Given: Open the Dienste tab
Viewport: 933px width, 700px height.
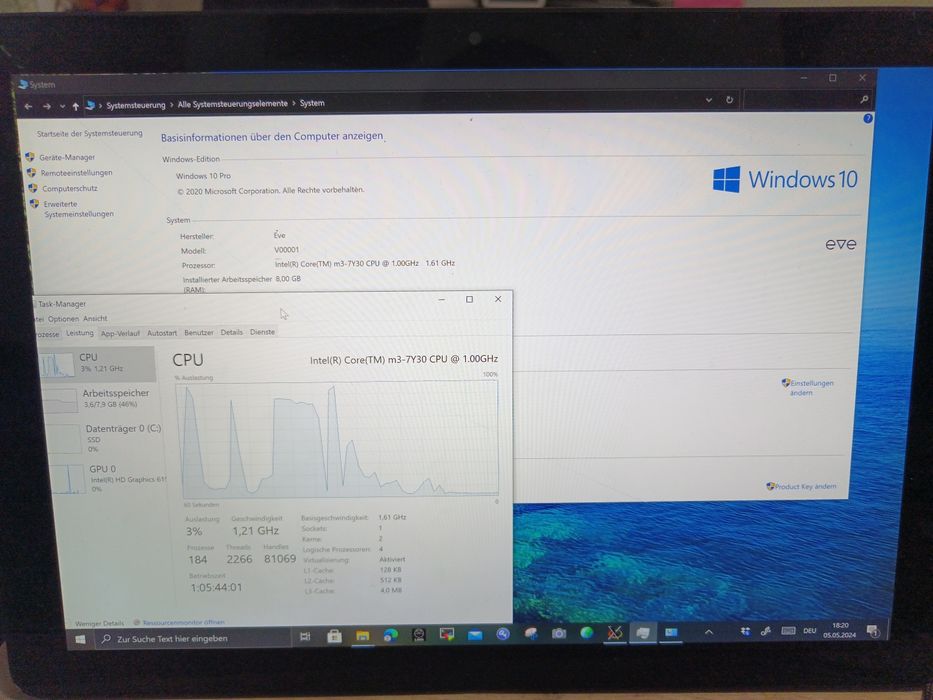Looking at the screenshot, I should [262, 332].
